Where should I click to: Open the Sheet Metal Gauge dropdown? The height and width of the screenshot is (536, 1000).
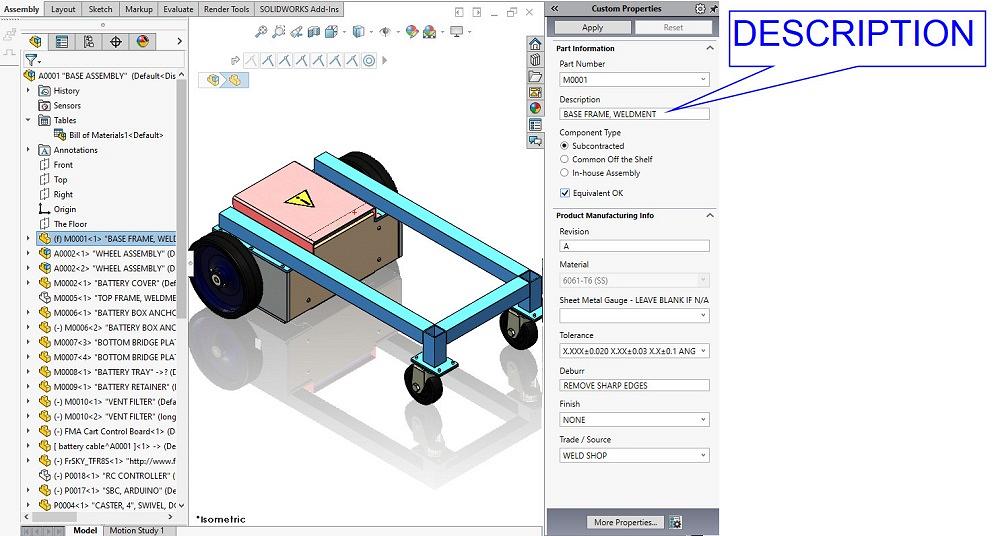tap(703, 315)
